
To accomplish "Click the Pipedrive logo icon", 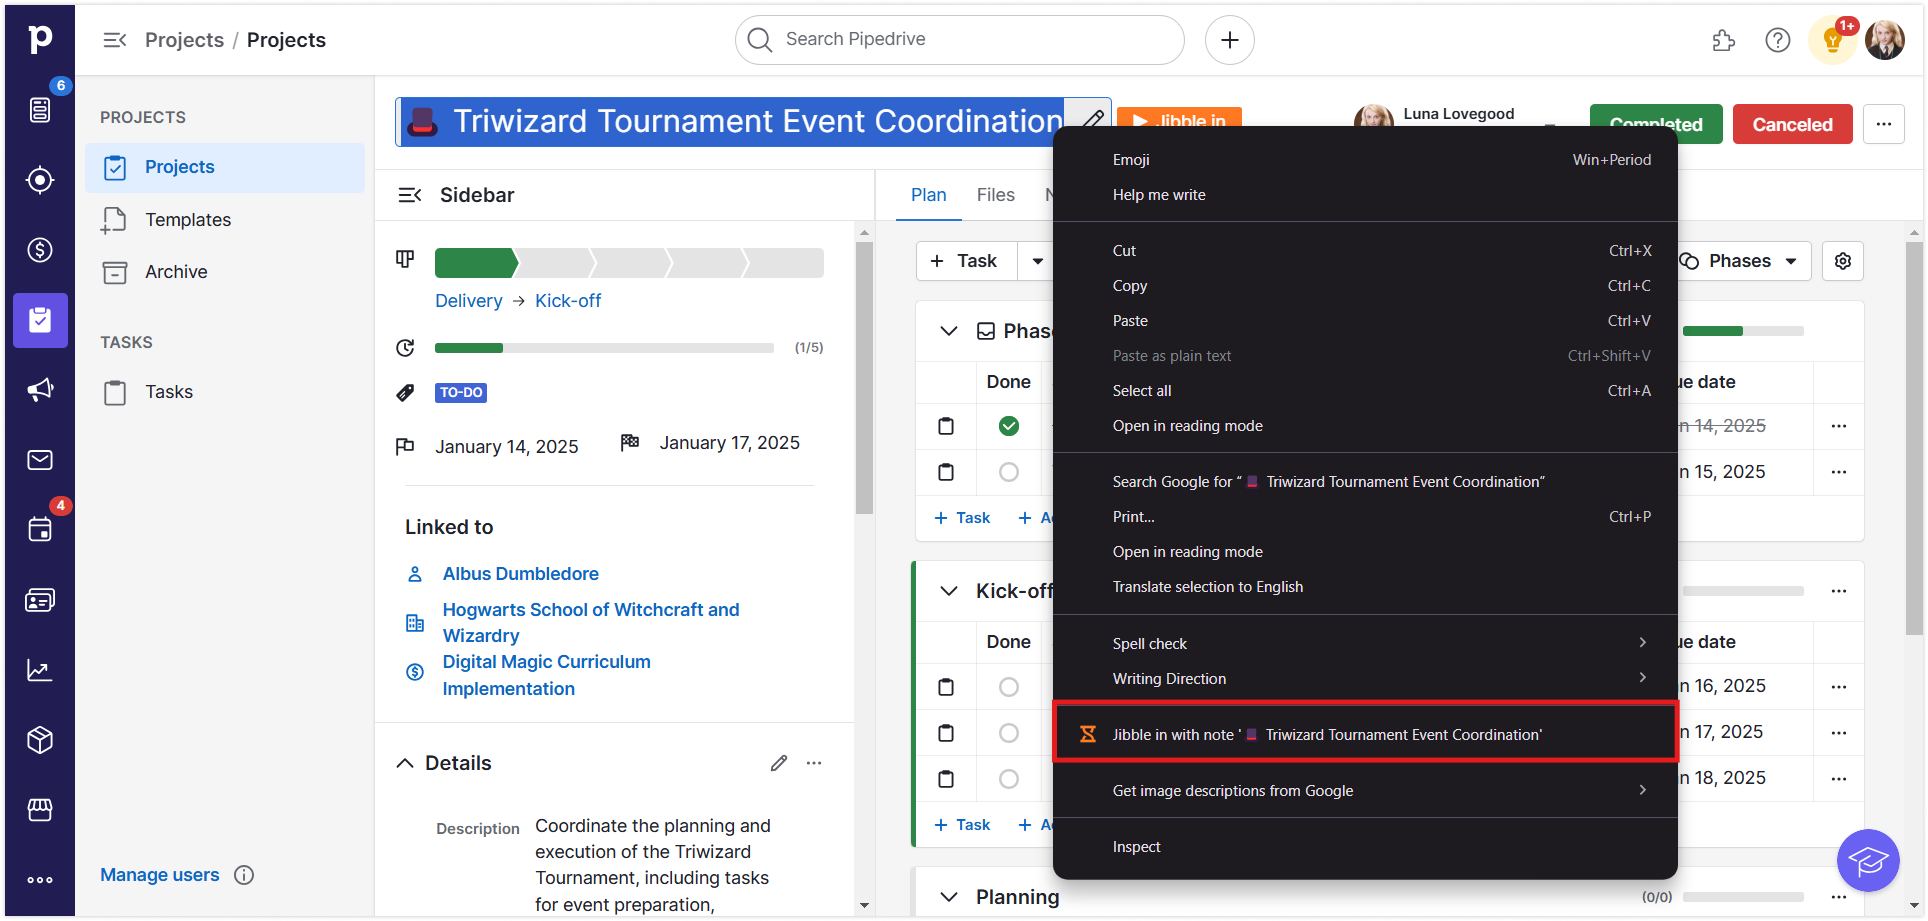I will pos(40,39).
